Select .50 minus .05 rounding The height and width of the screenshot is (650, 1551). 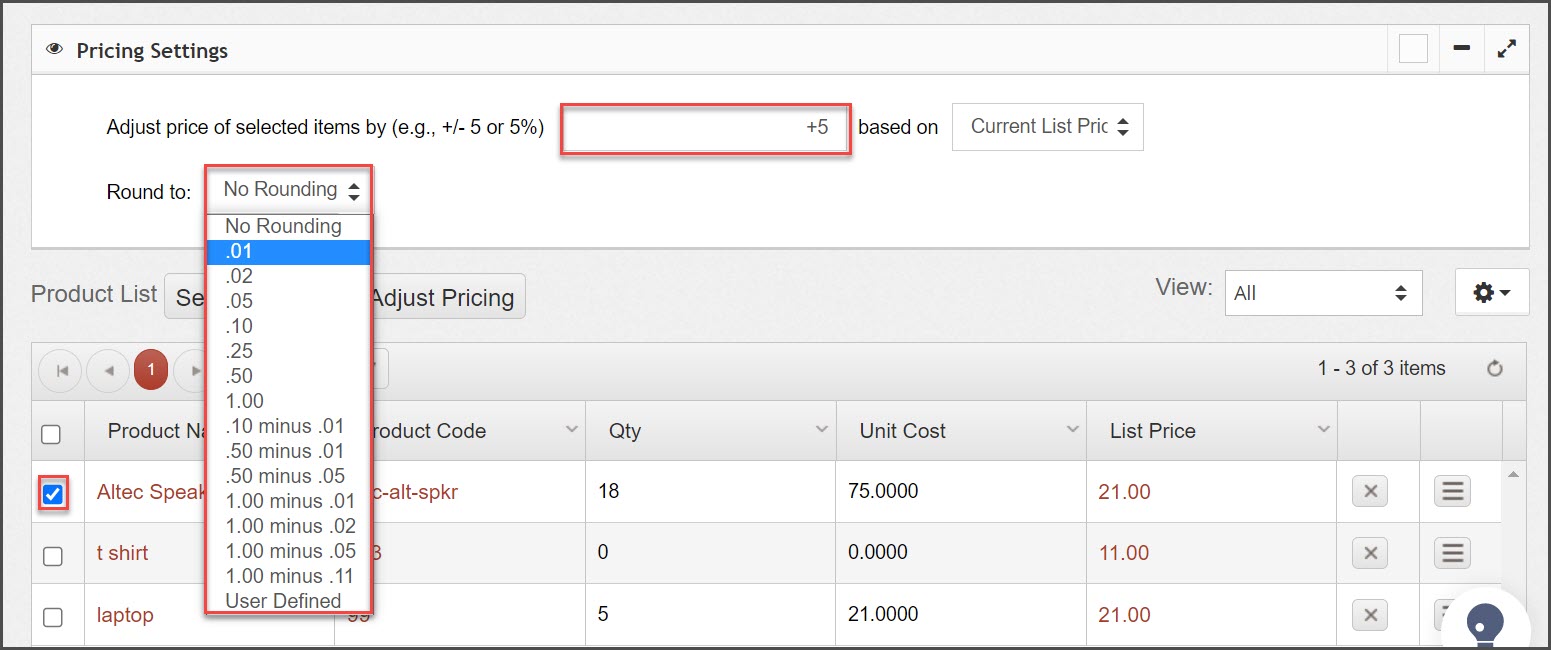coord(288,476)
